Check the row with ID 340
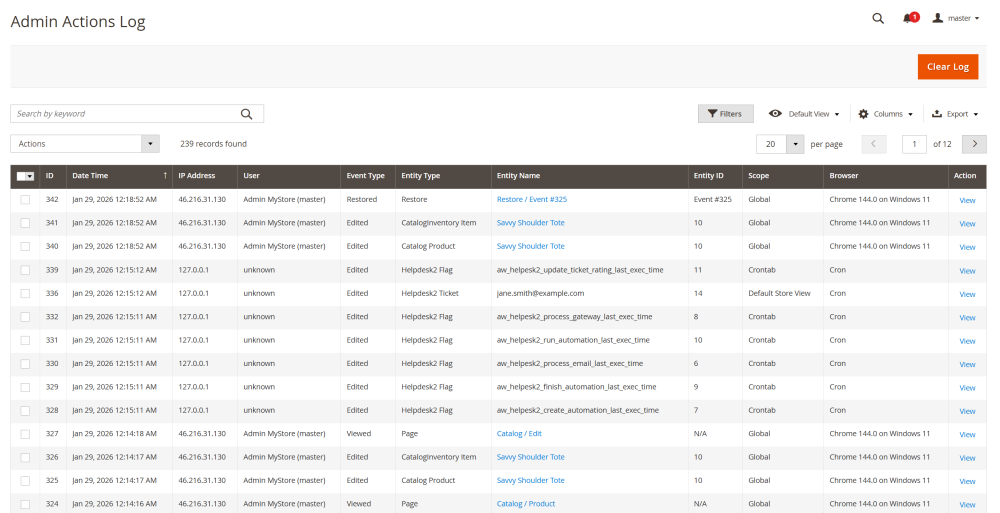The height and width of the screenshot is (513, 1000). [x=25, y=246]
